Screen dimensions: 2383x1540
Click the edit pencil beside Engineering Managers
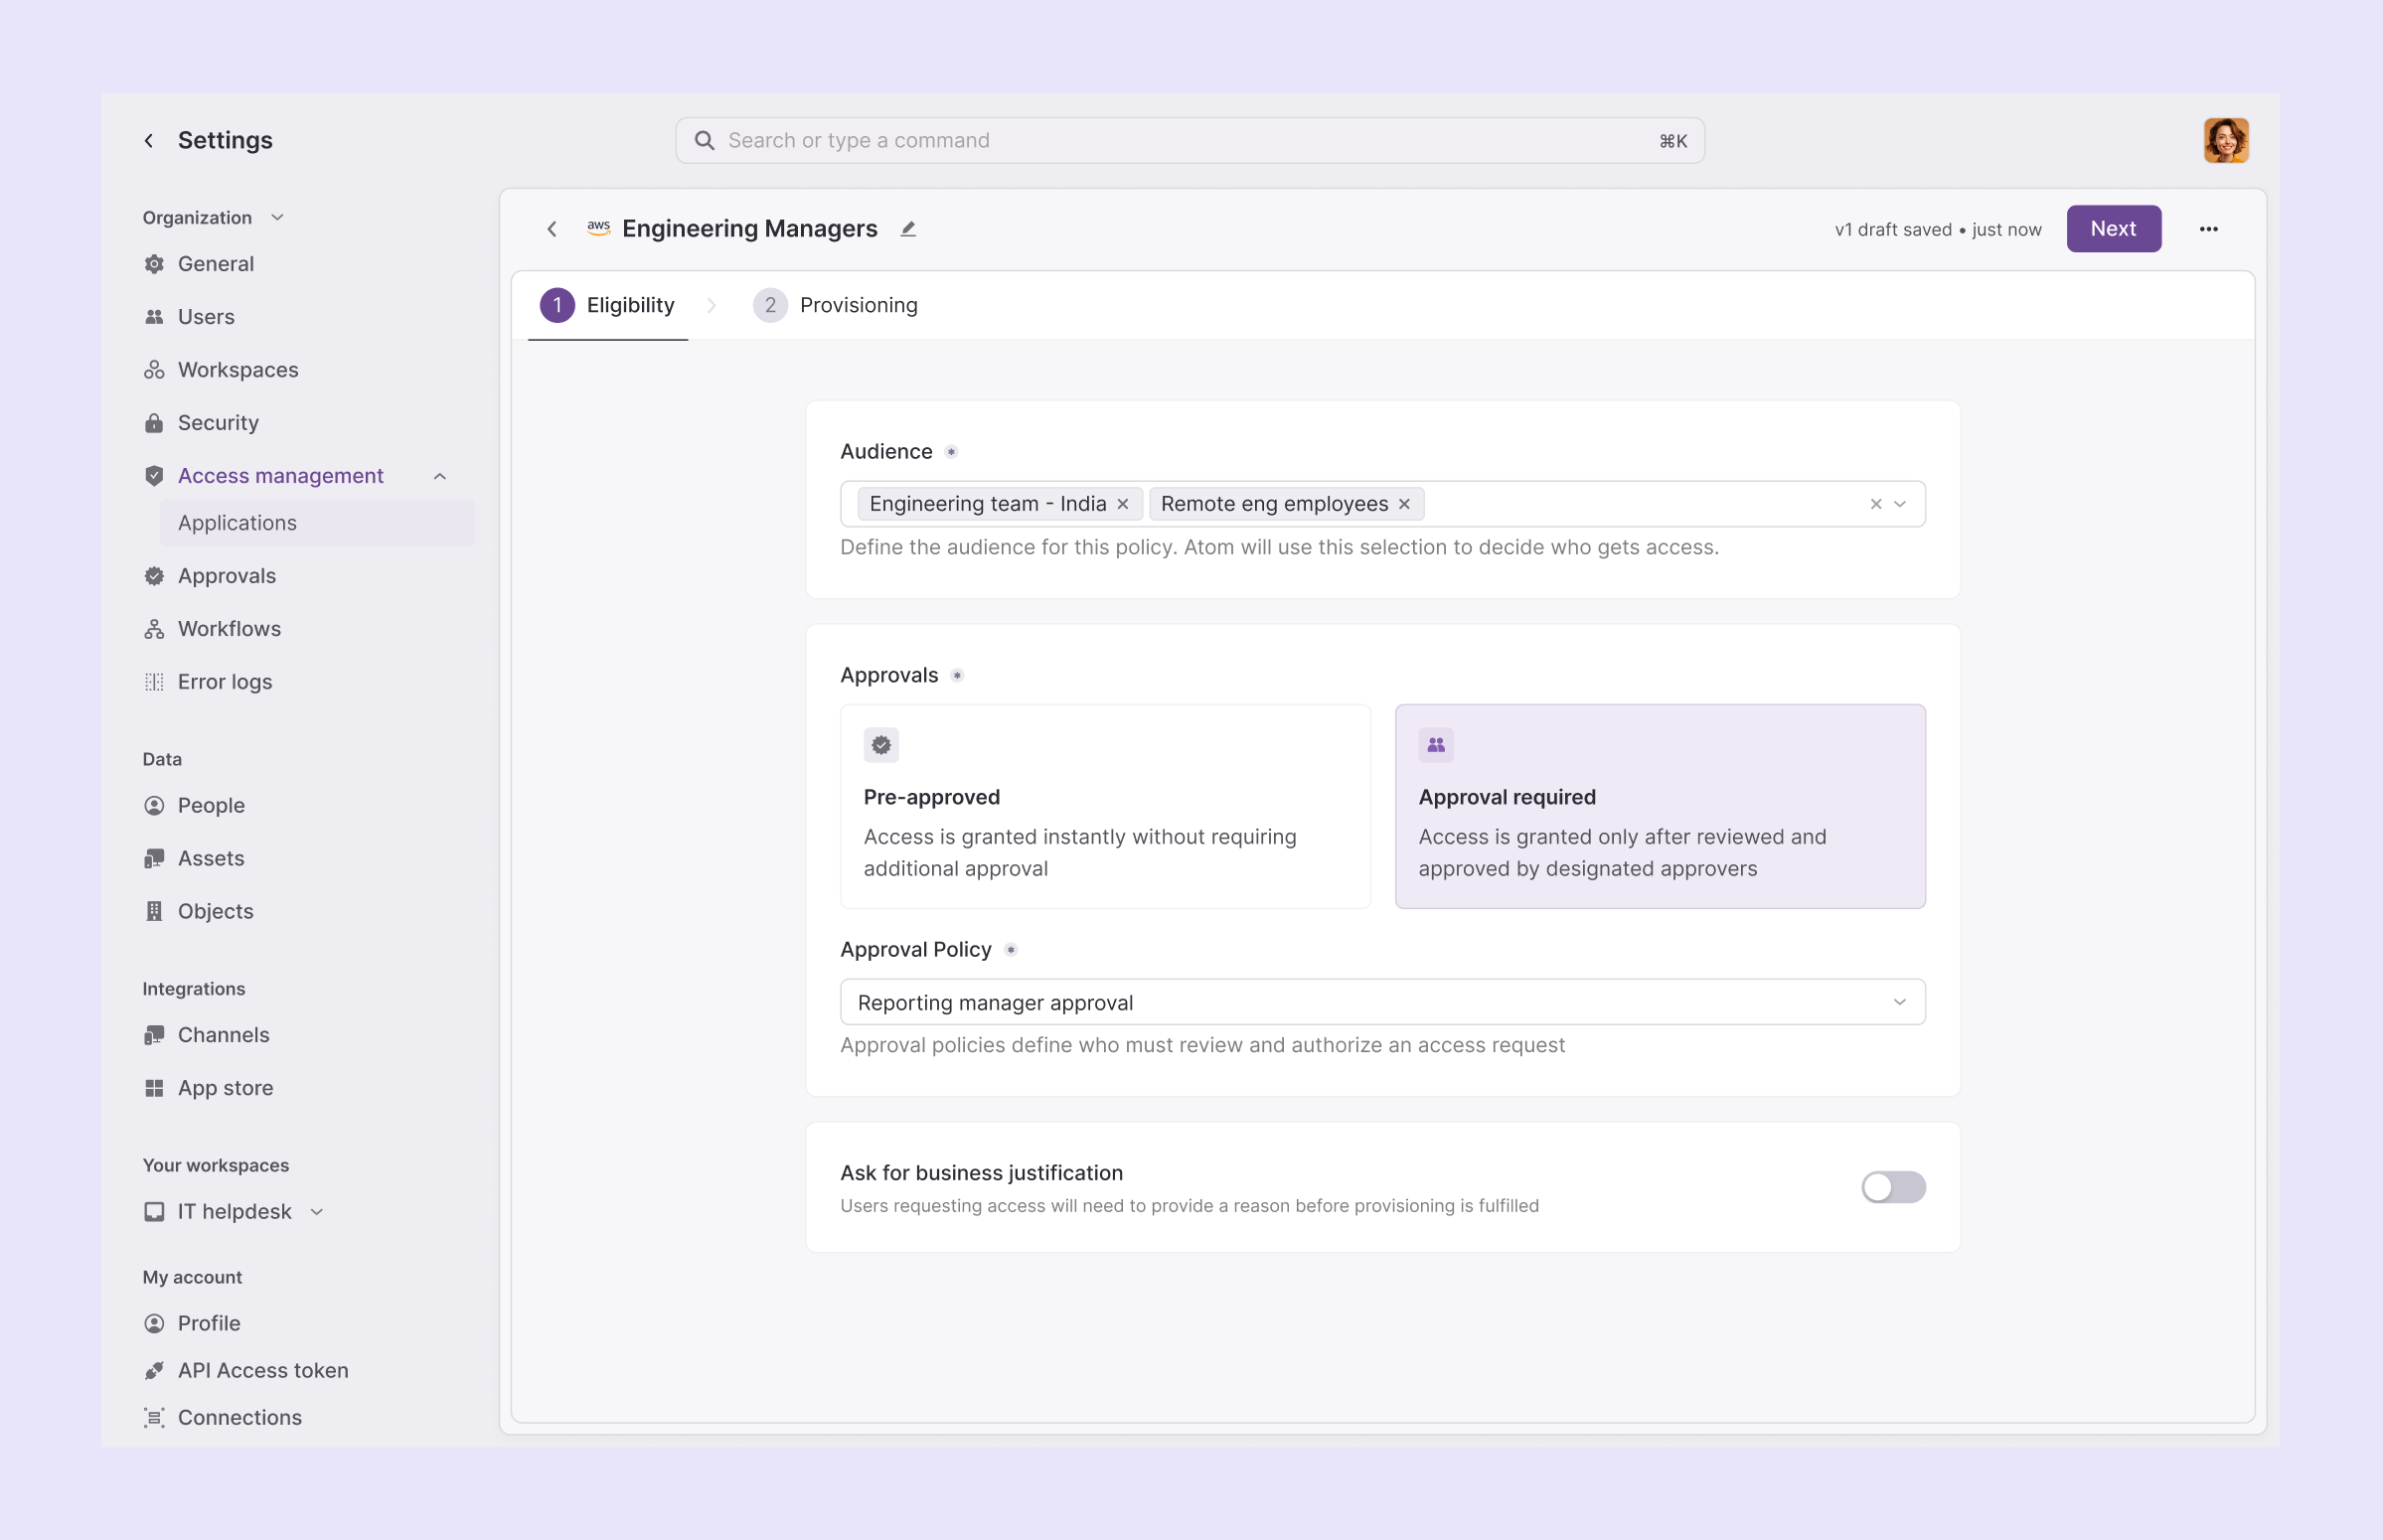pos(907,228)
